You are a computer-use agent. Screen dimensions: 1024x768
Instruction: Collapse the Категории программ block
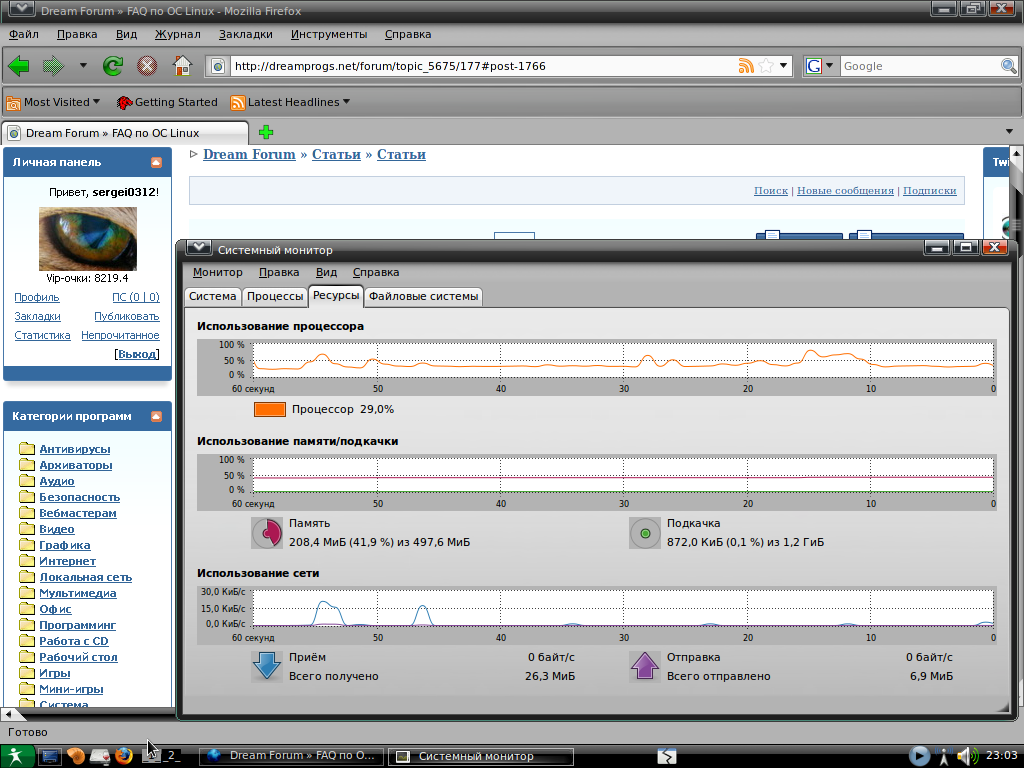156,416
